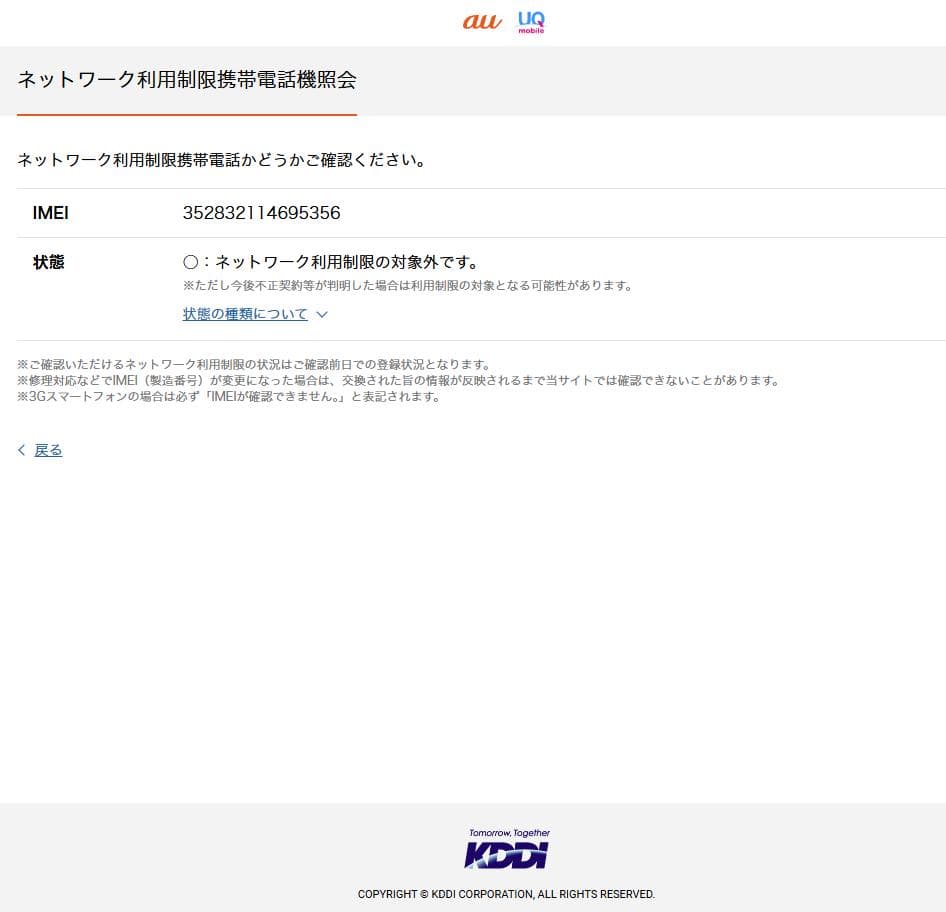
Task: Click the 対象外です status message text
Action: (330, 261)
